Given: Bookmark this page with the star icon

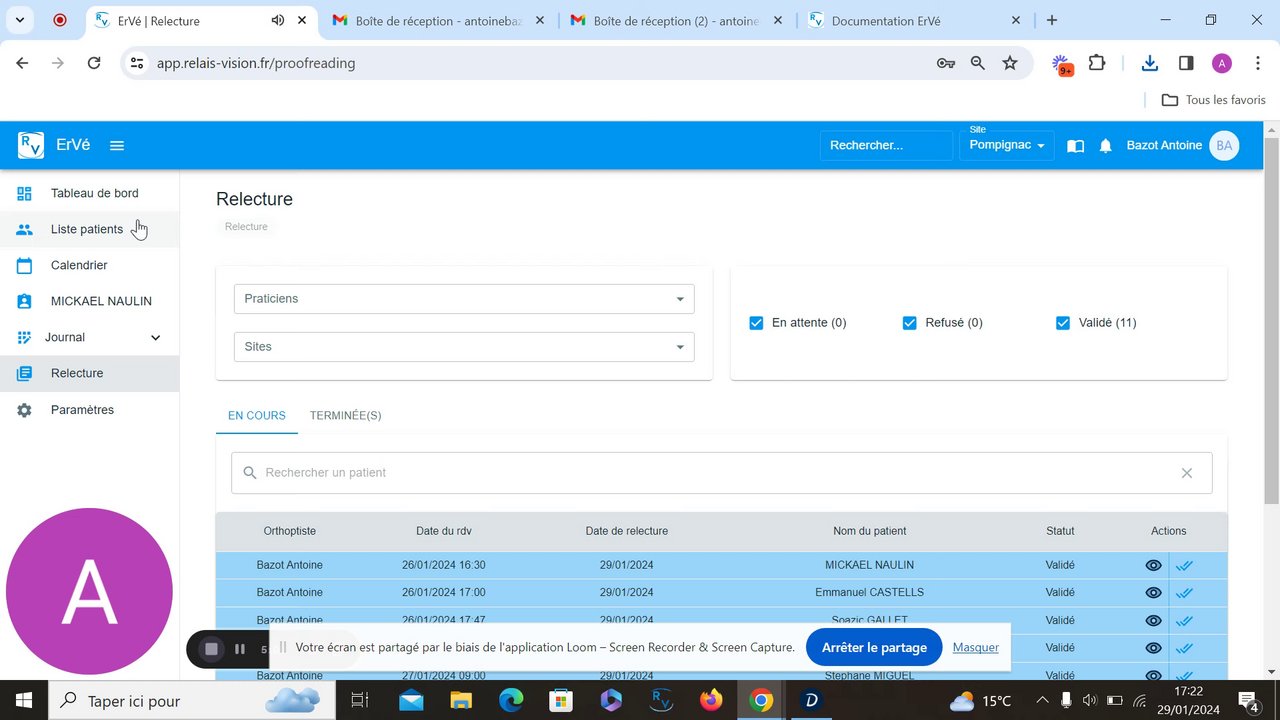Looking at the screenshot, I should point(1010,63).
